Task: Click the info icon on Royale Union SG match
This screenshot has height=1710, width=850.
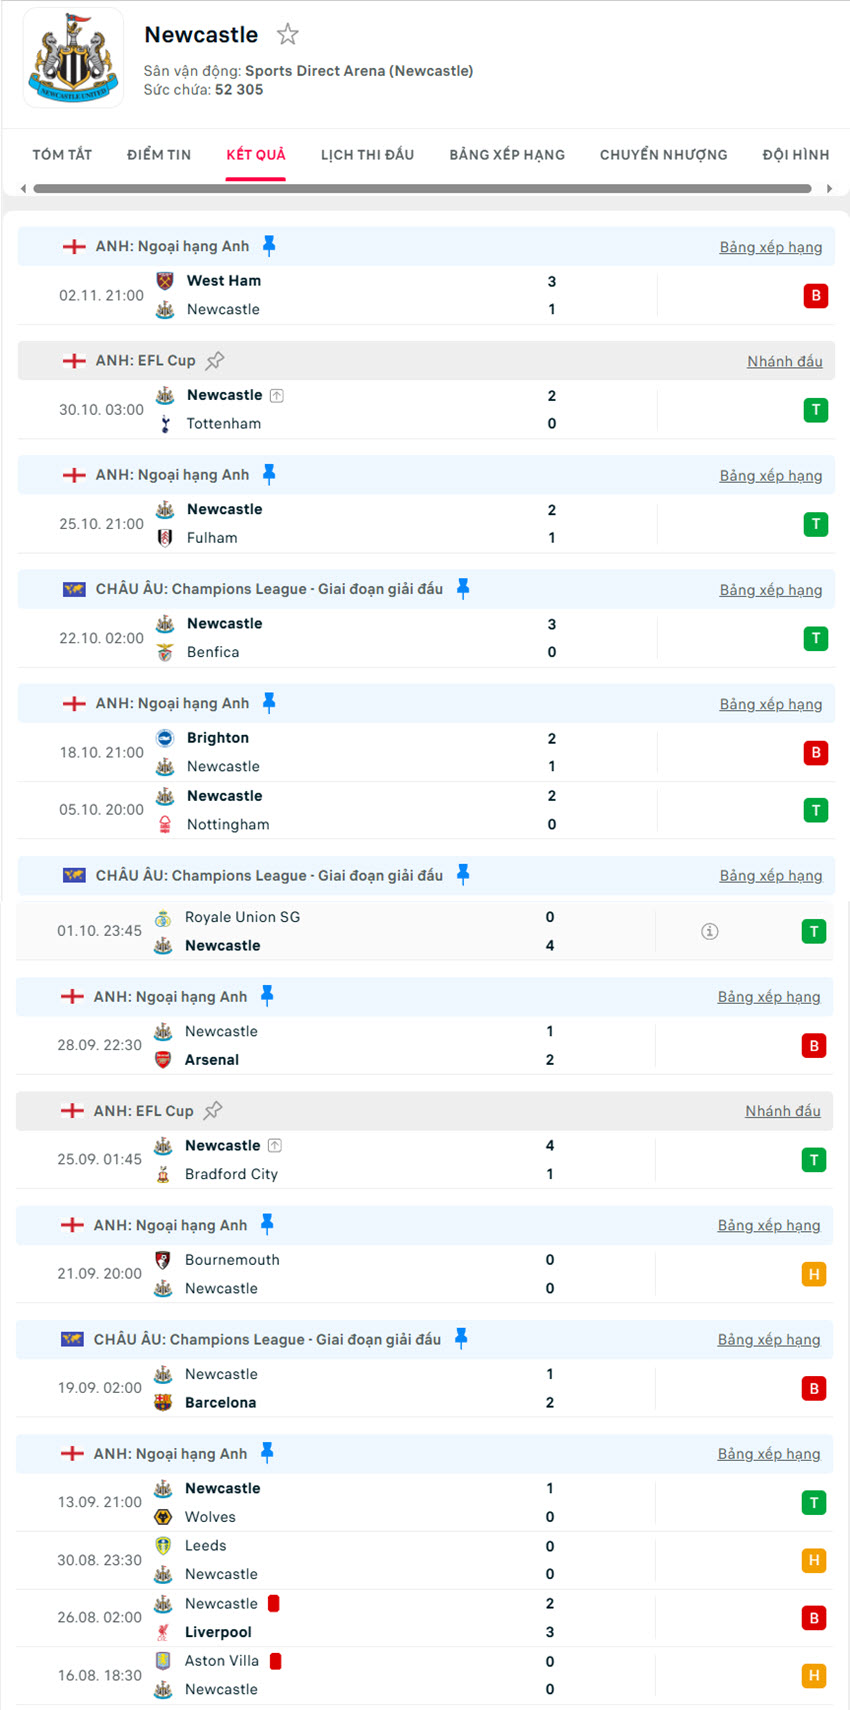Action: pyautogui.click(x=710, y=931)
